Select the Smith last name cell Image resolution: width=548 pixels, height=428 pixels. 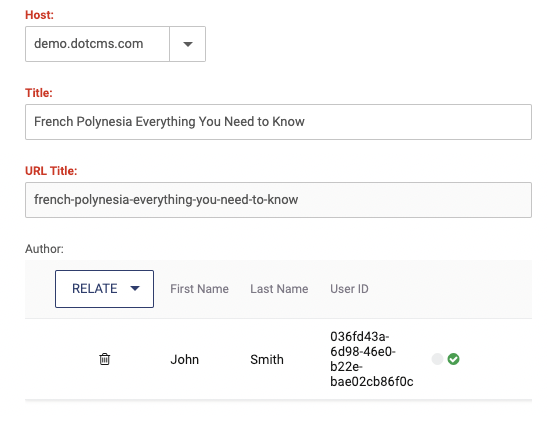click(x=267, y=360)
